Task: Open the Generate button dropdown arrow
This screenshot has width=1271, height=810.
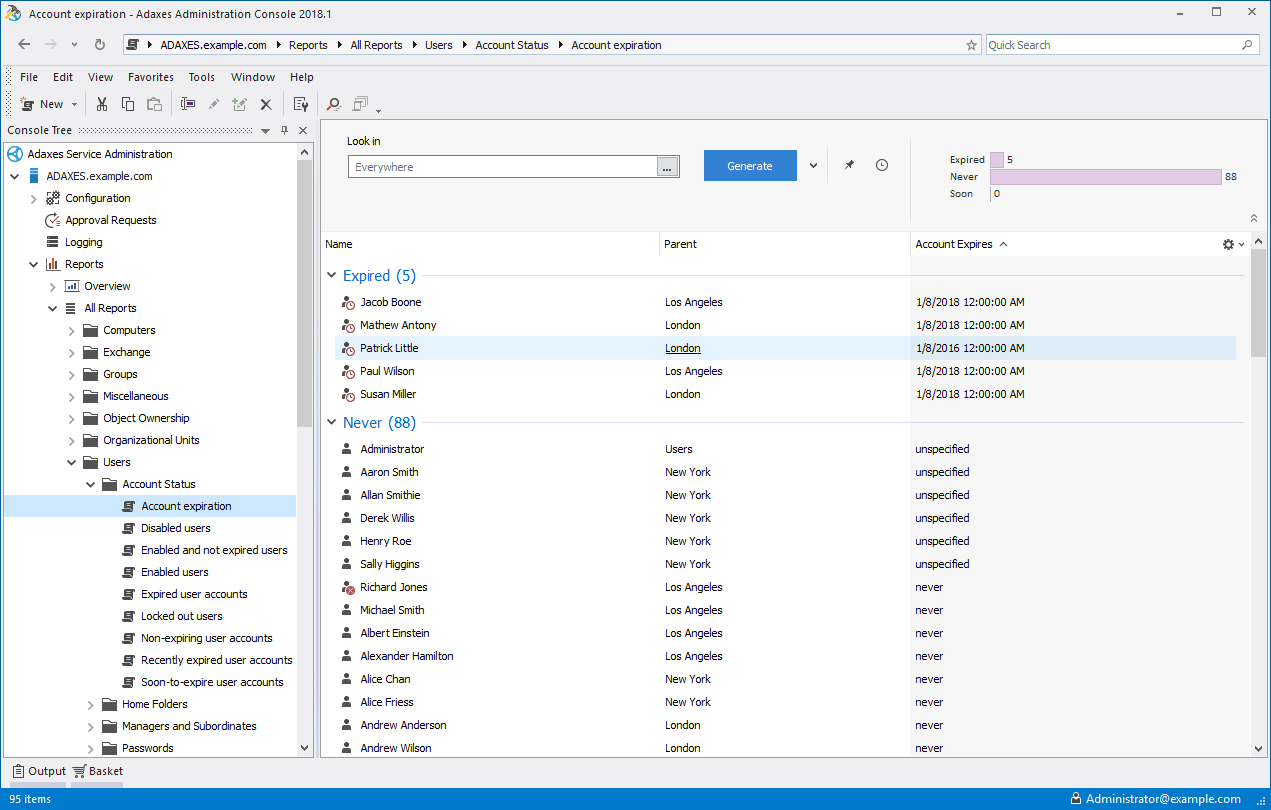Action: click(813, 166)
